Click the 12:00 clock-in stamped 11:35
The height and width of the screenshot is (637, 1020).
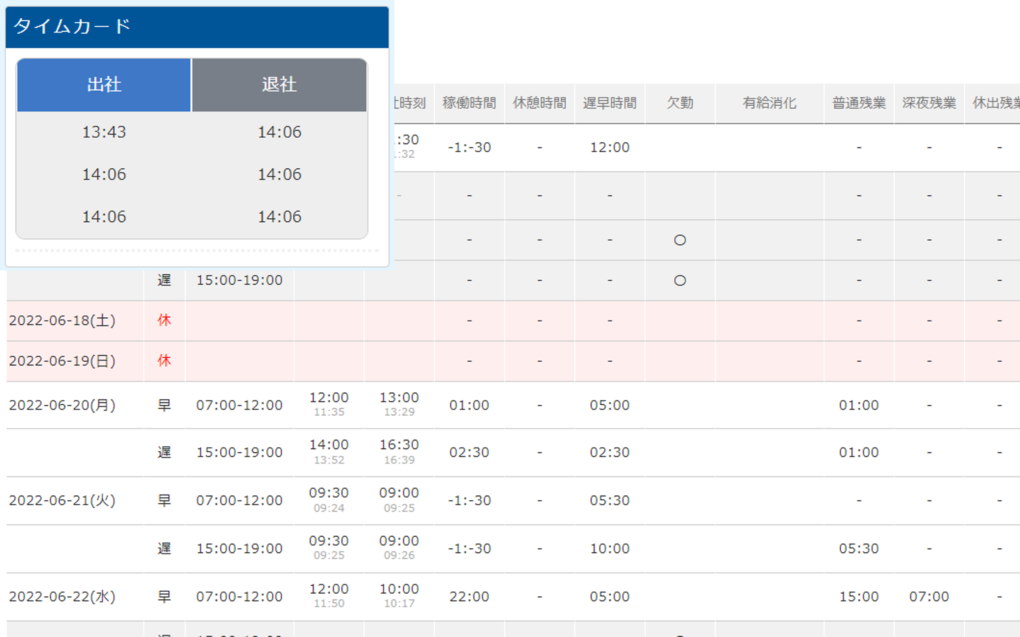point(329,398)
